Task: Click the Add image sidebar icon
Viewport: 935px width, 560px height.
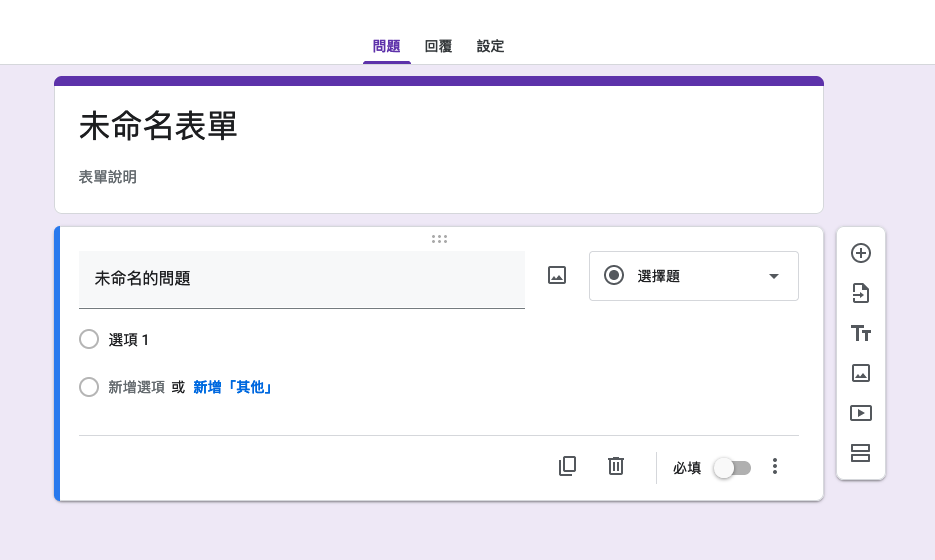Action: [860, 373]
